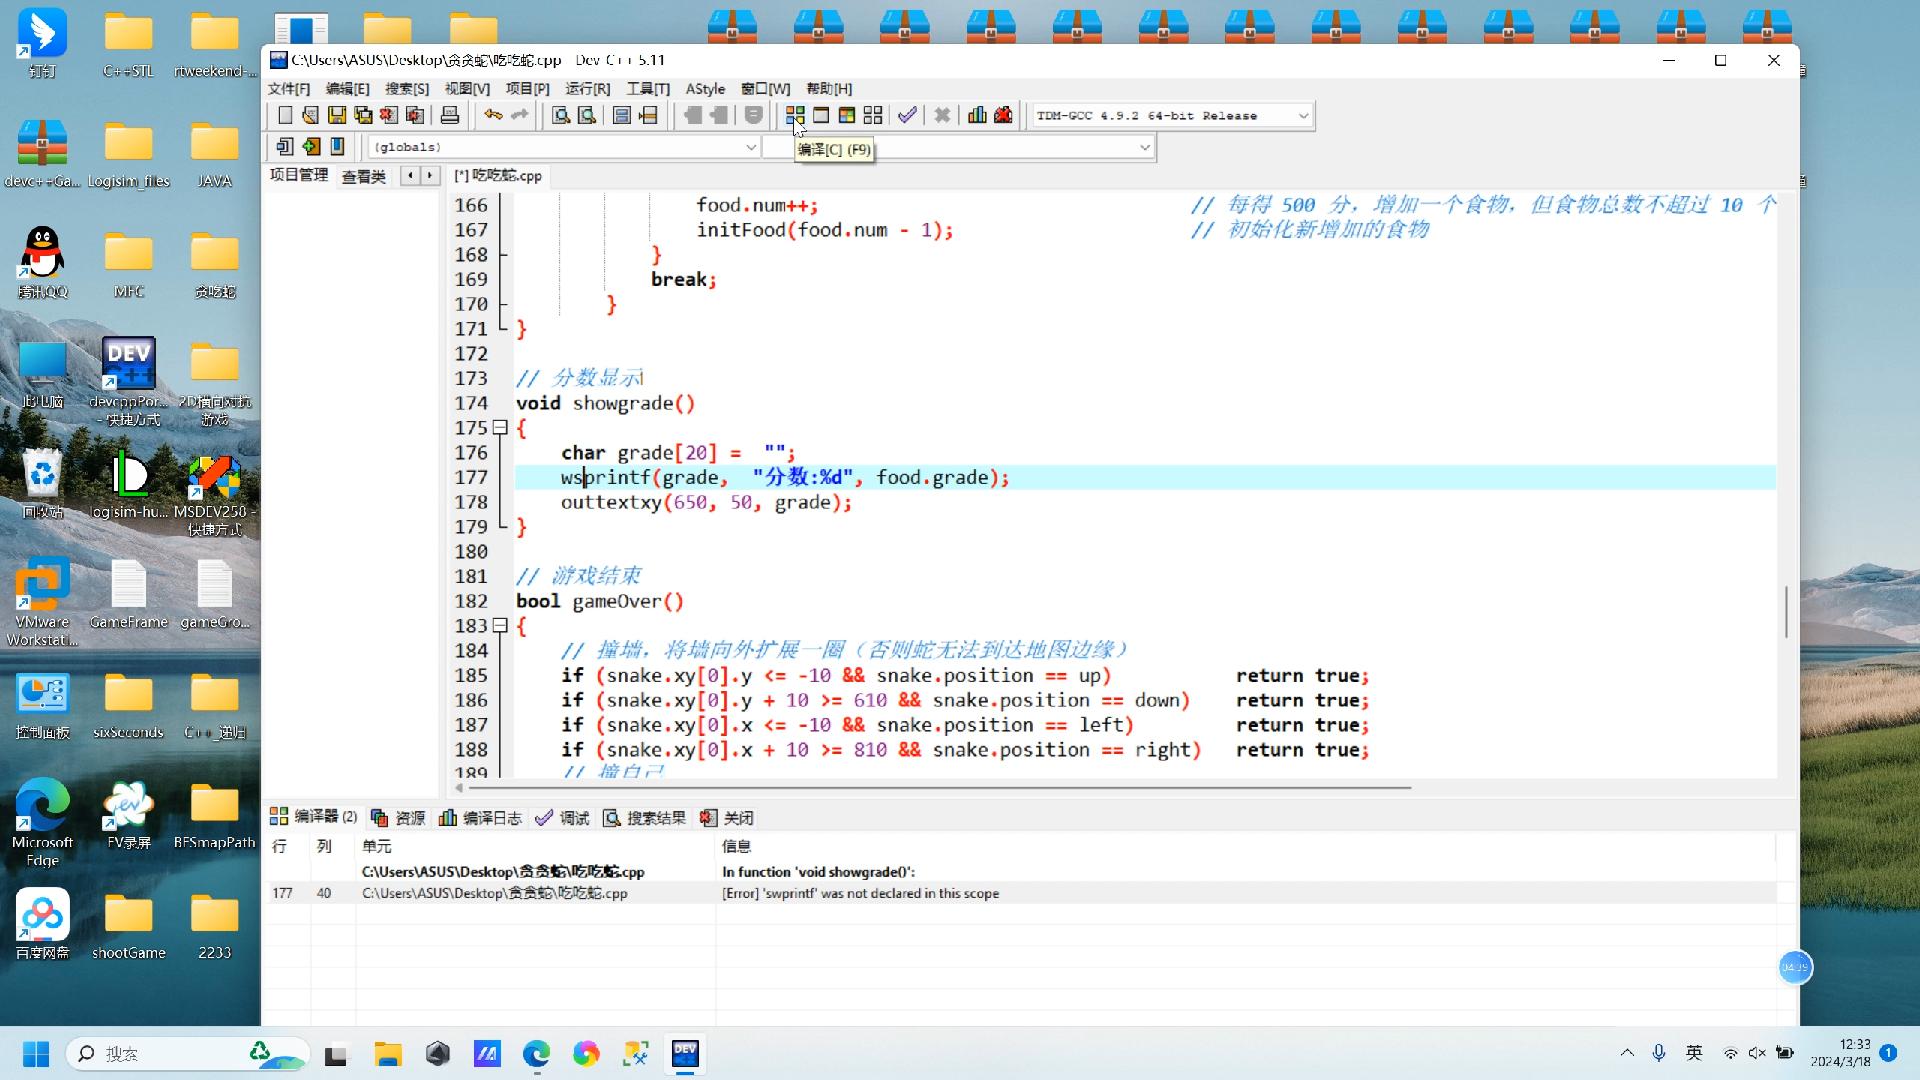Click the Save All toolbar icon
Screen dimensions: 1920x1080
pyautogui.click(x=363, y=116)
